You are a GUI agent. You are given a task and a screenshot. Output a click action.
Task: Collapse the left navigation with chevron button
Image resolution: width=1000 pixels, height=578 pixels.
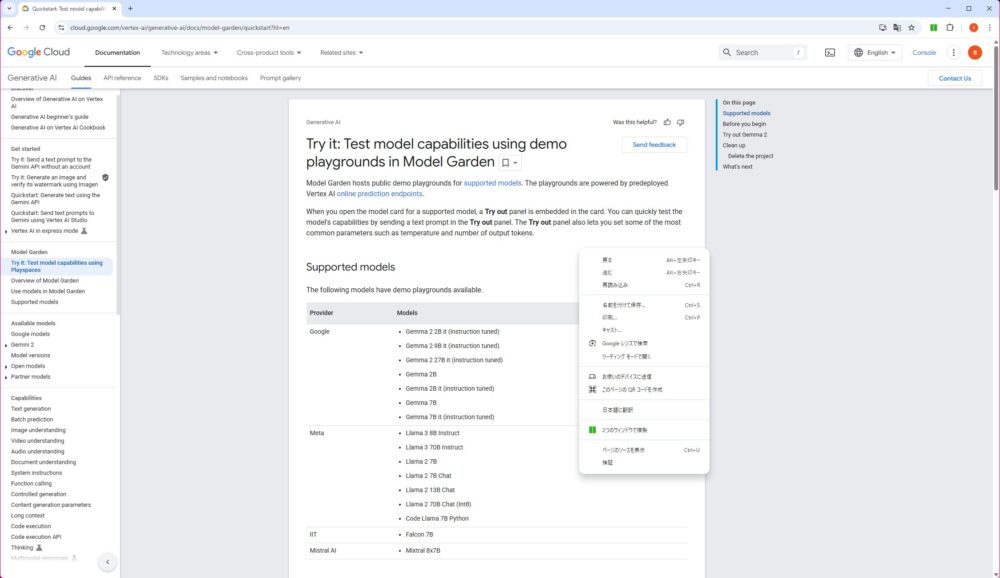pos(107,562)
